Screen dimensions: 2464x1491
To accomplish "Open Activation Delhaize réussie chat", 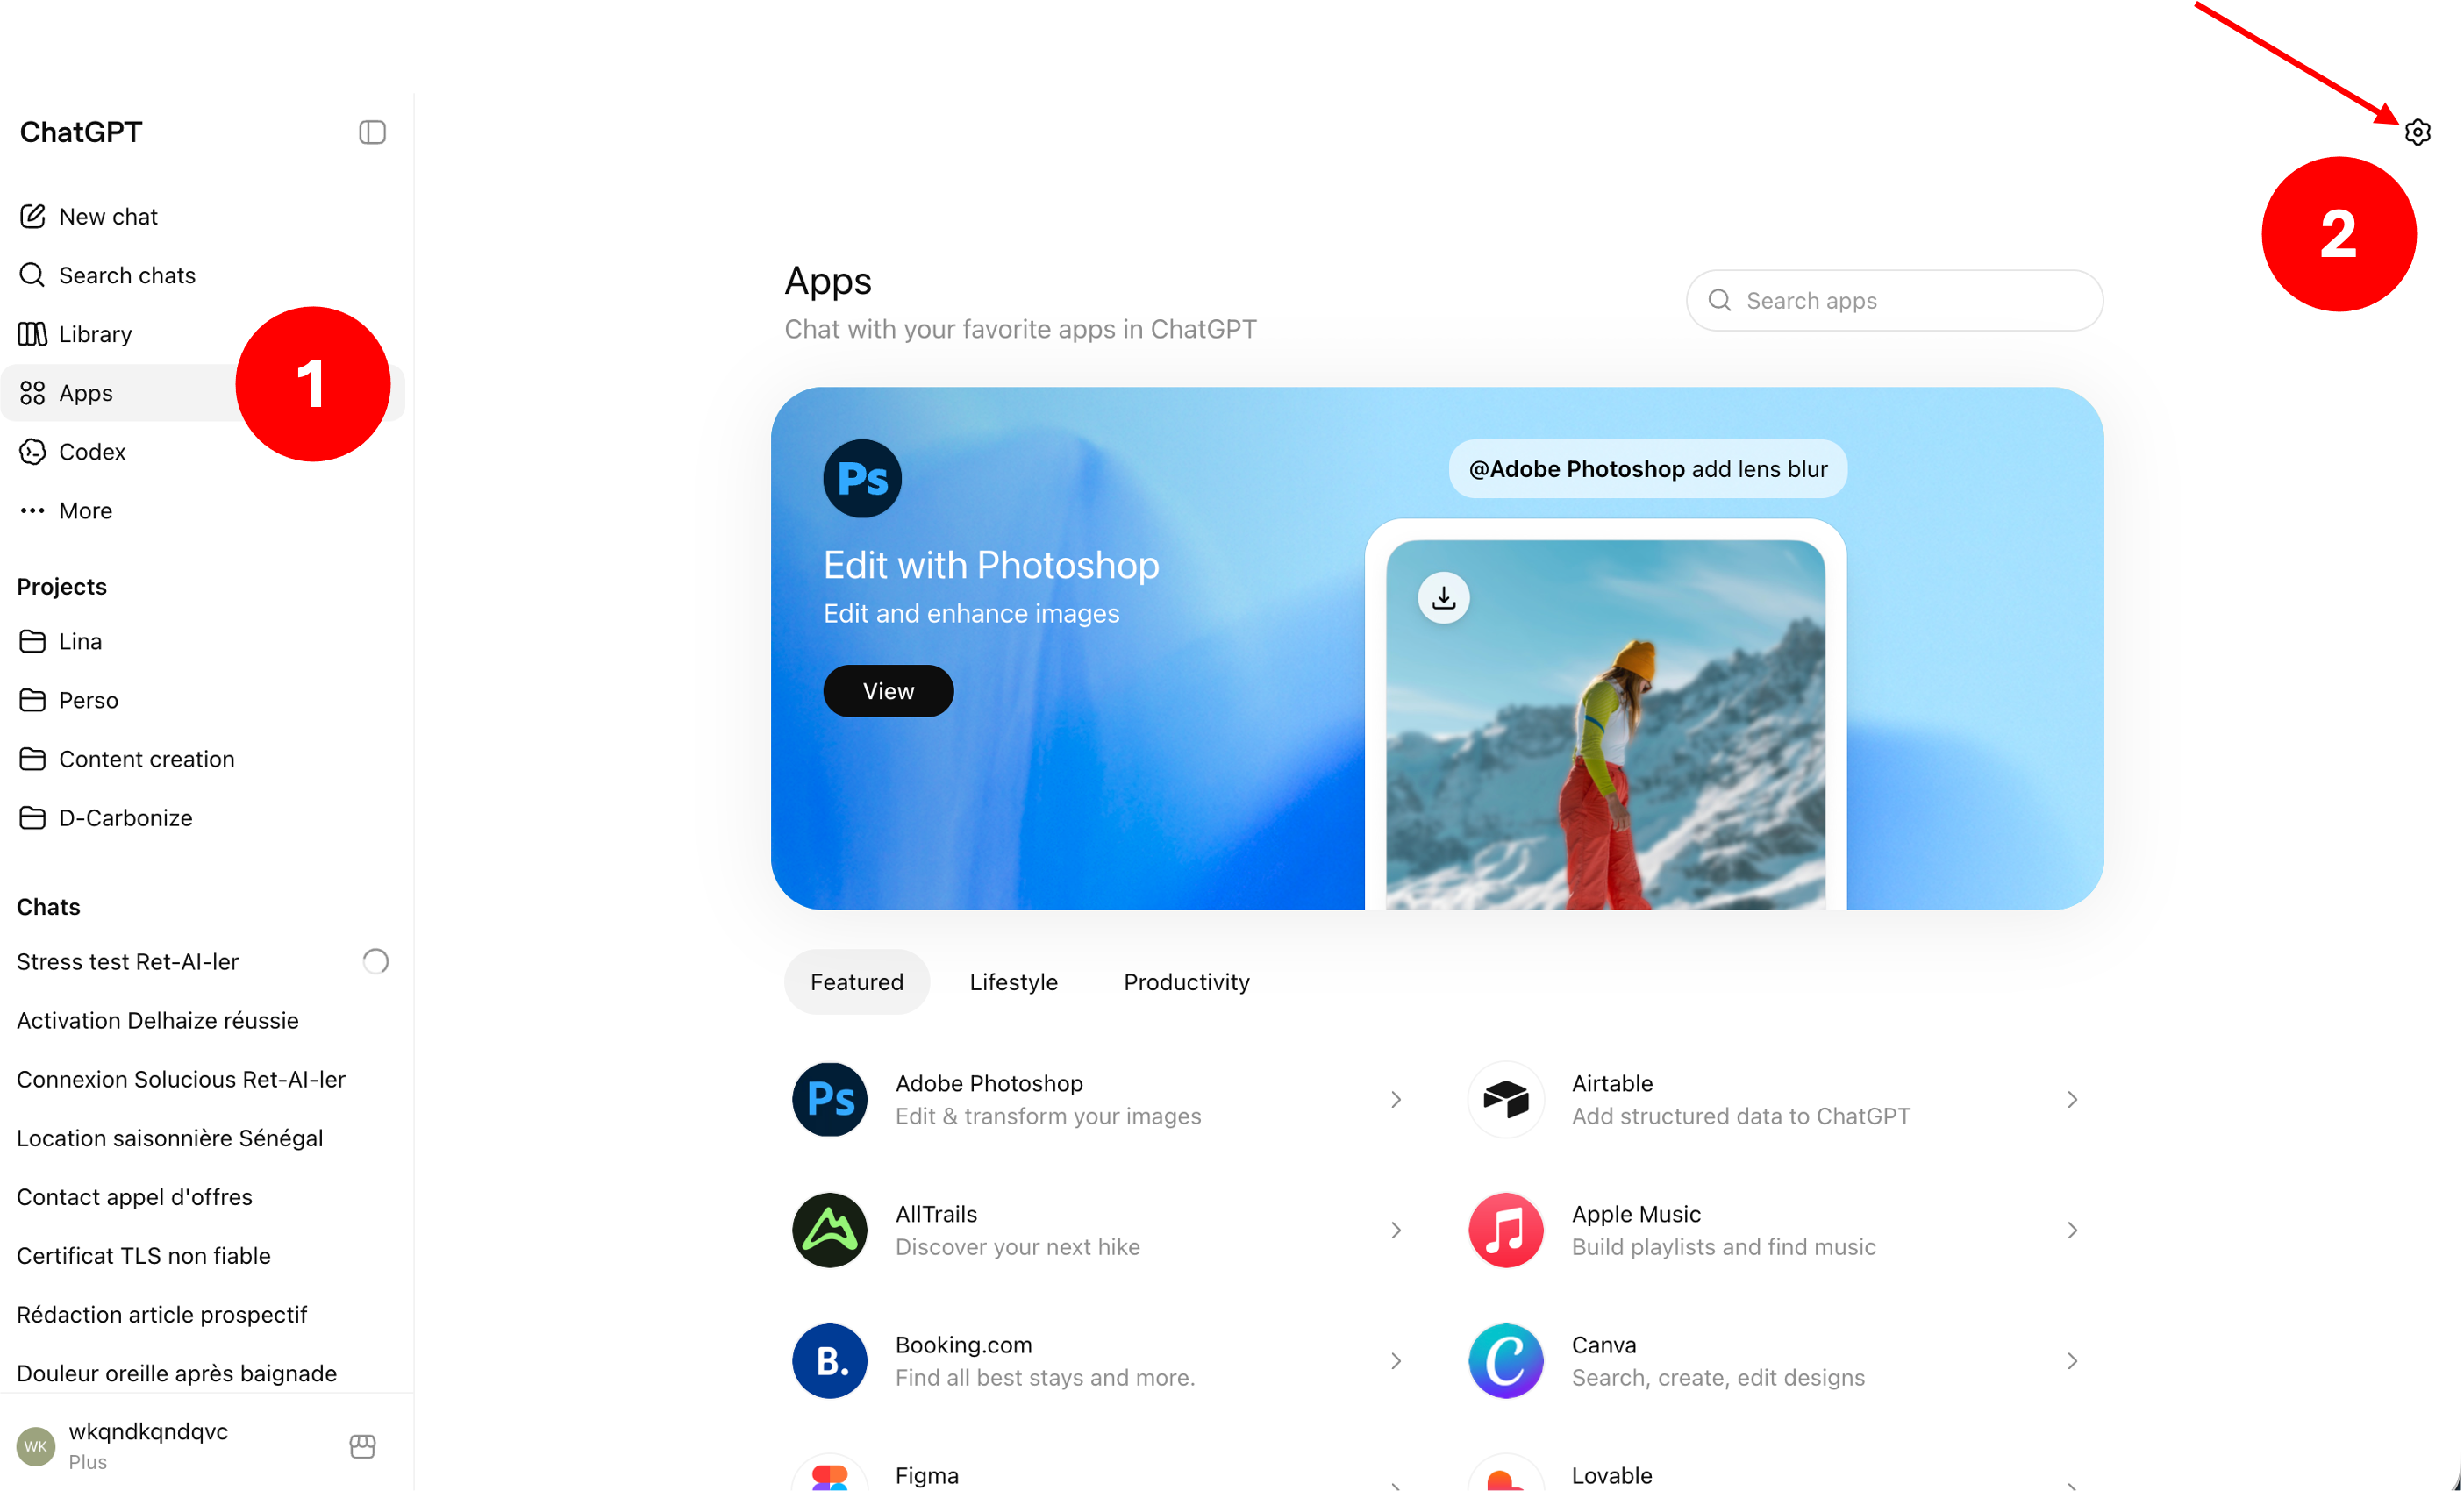I will [203, 1020].
